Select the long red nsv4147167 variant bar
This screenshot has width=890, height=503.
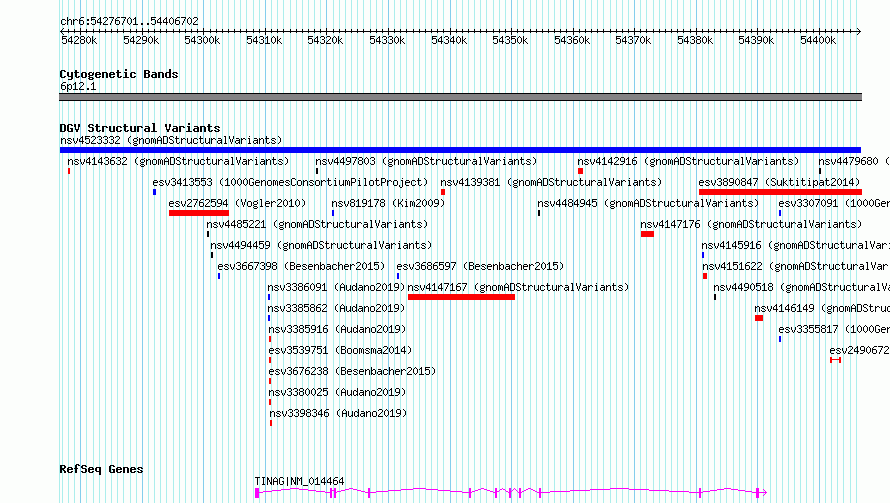coord(461,297)
